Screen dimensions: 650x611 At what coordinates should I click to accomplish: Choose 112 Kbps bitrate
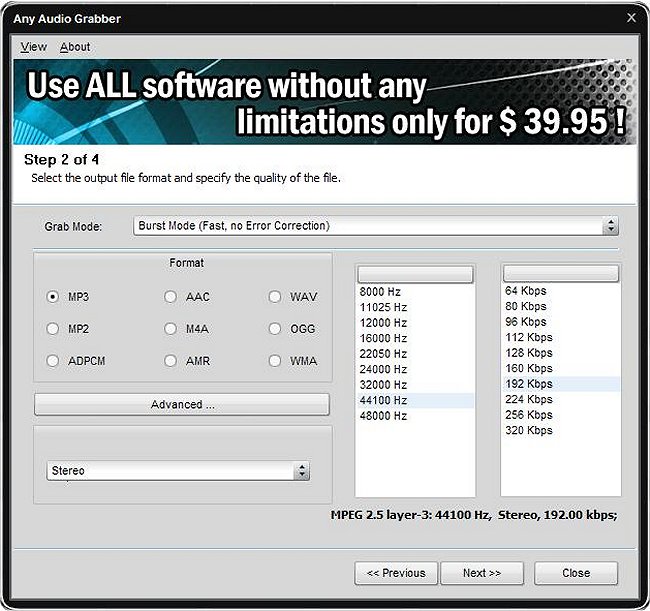click(x=562, y=337)
